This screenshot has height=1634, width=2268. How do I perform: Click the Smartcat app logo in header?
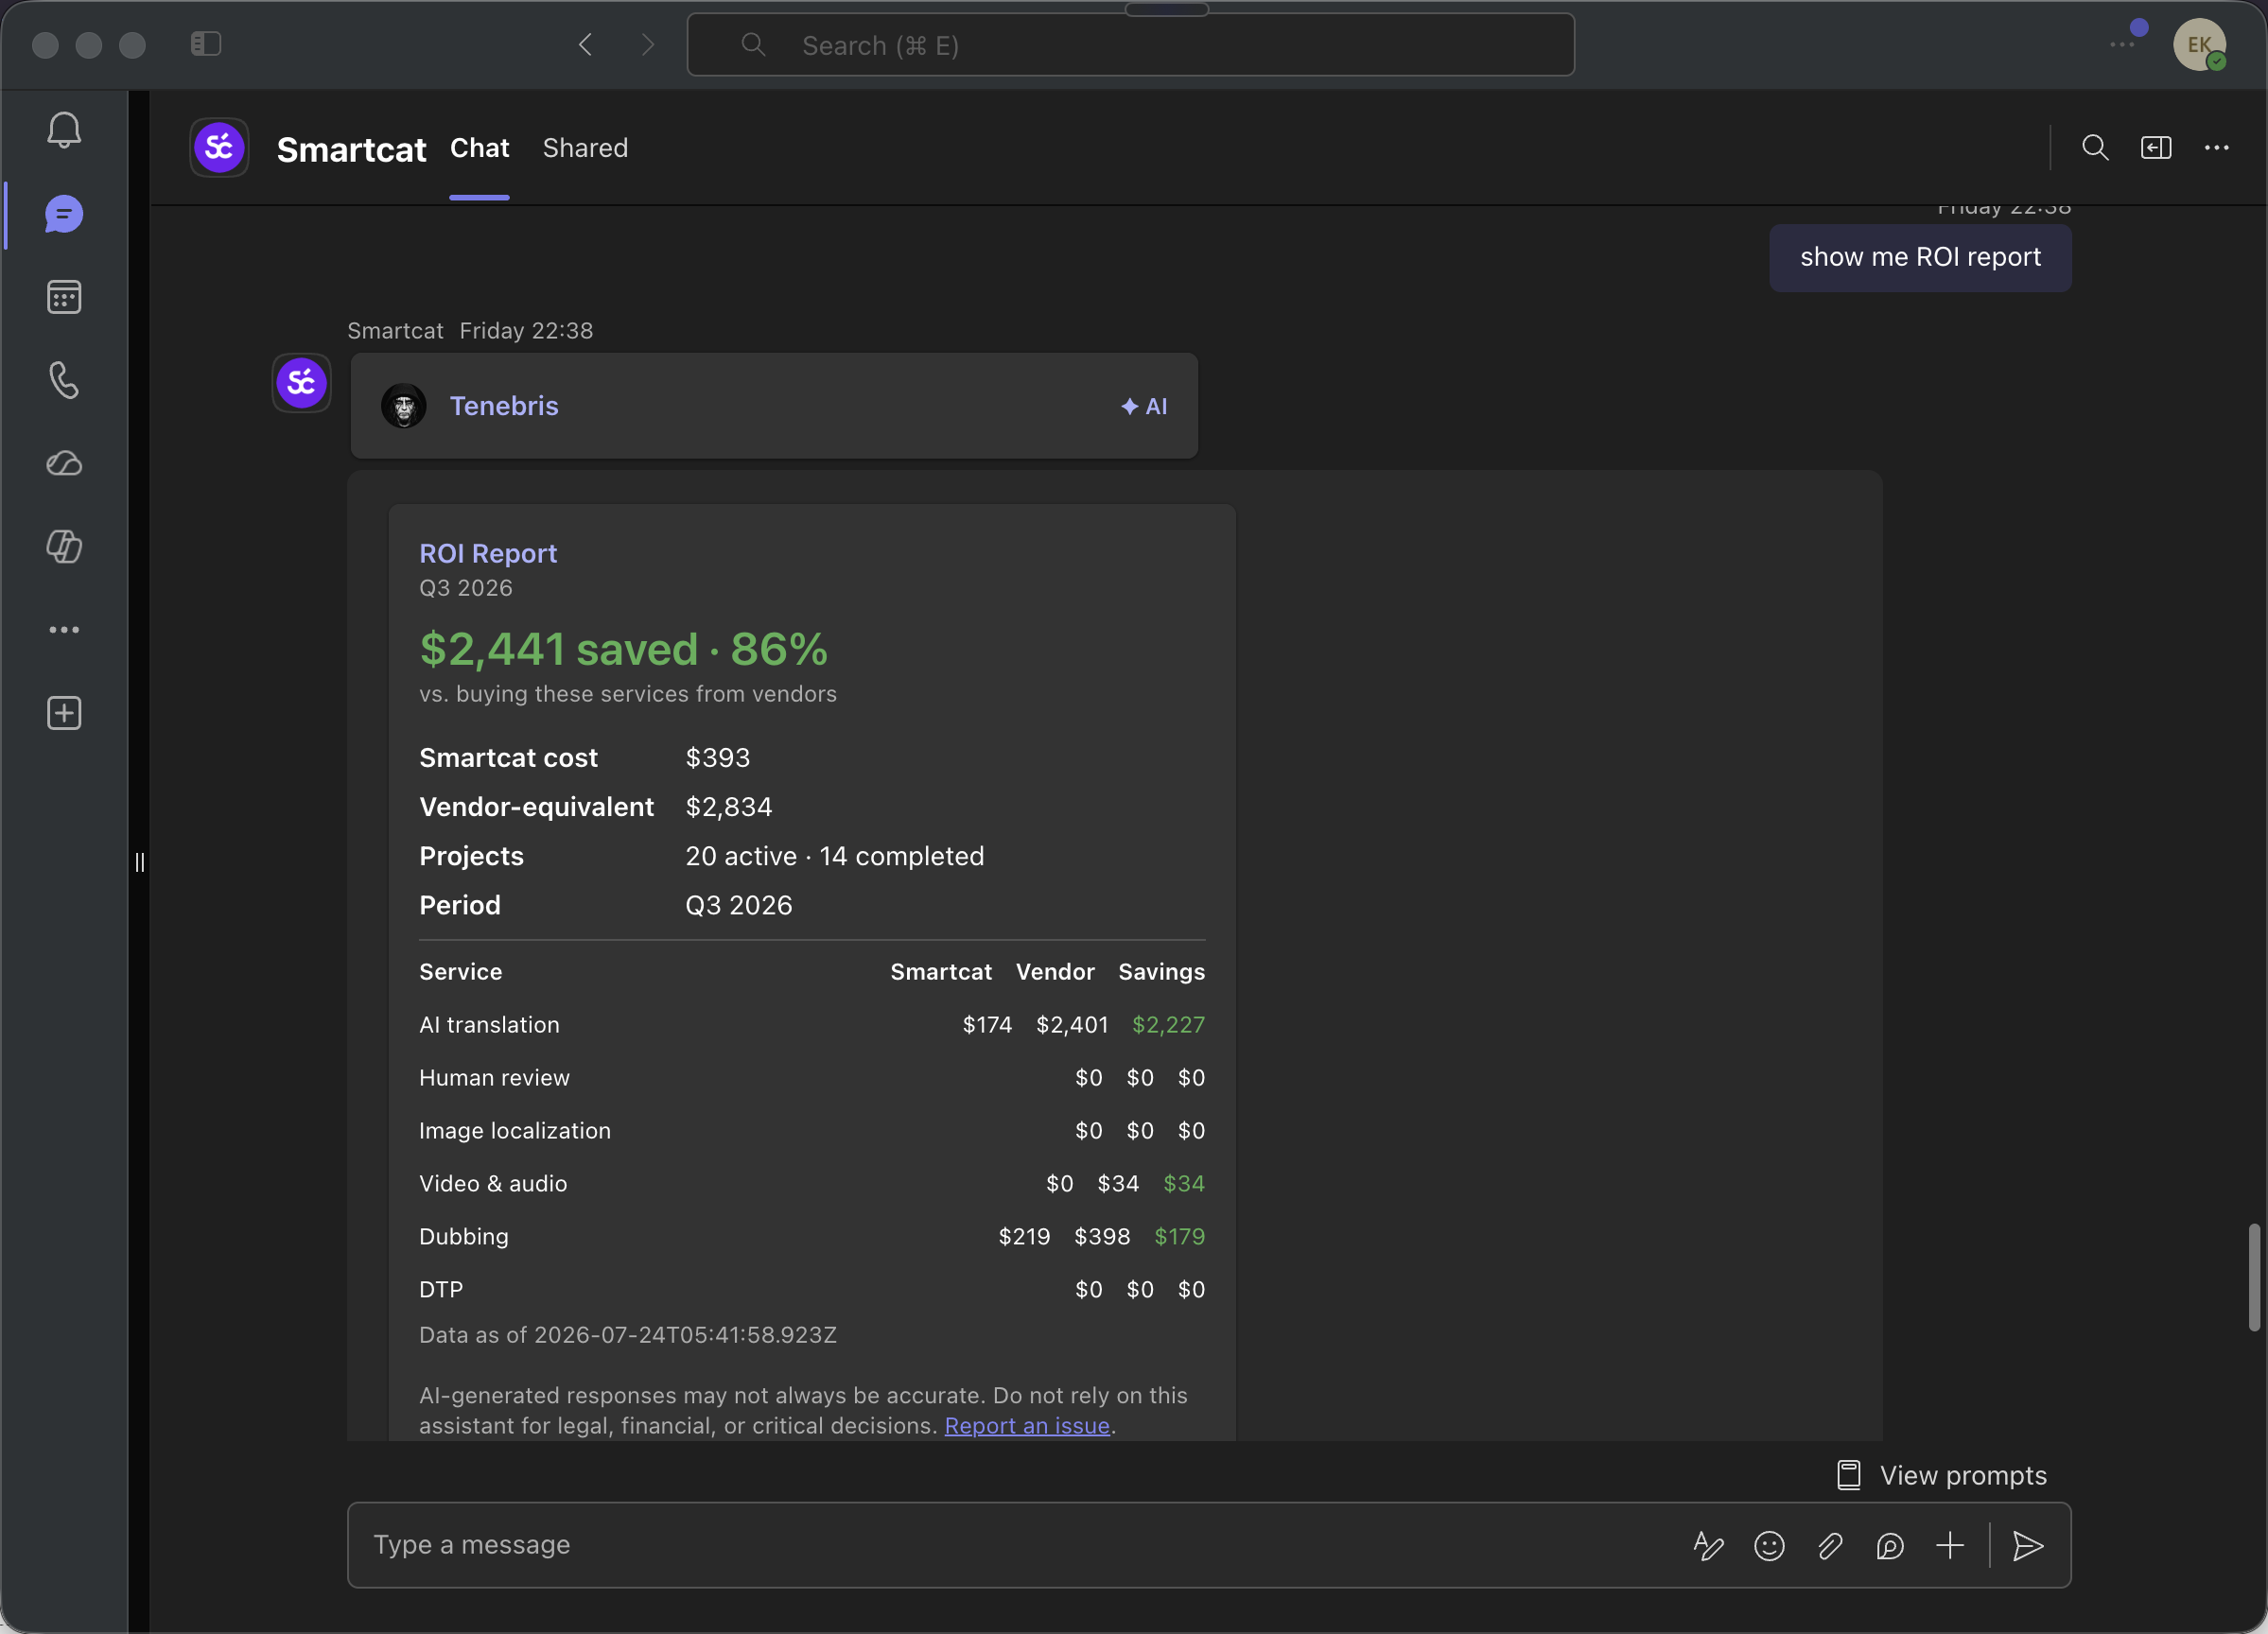[x=219, y=148]
